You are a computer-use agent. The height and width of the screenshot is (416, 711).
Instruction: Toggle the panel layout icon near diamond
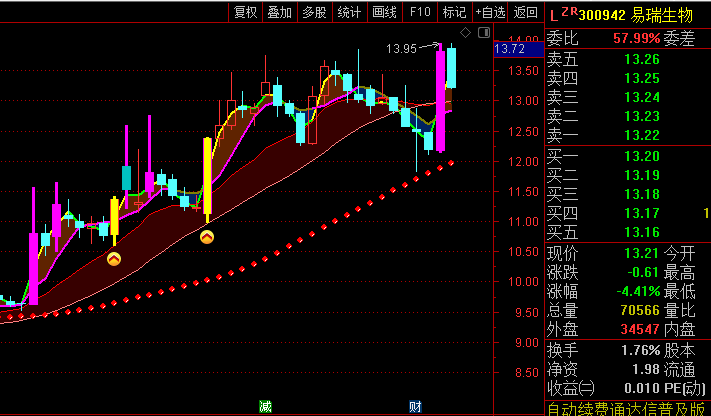tap(484, 33)
